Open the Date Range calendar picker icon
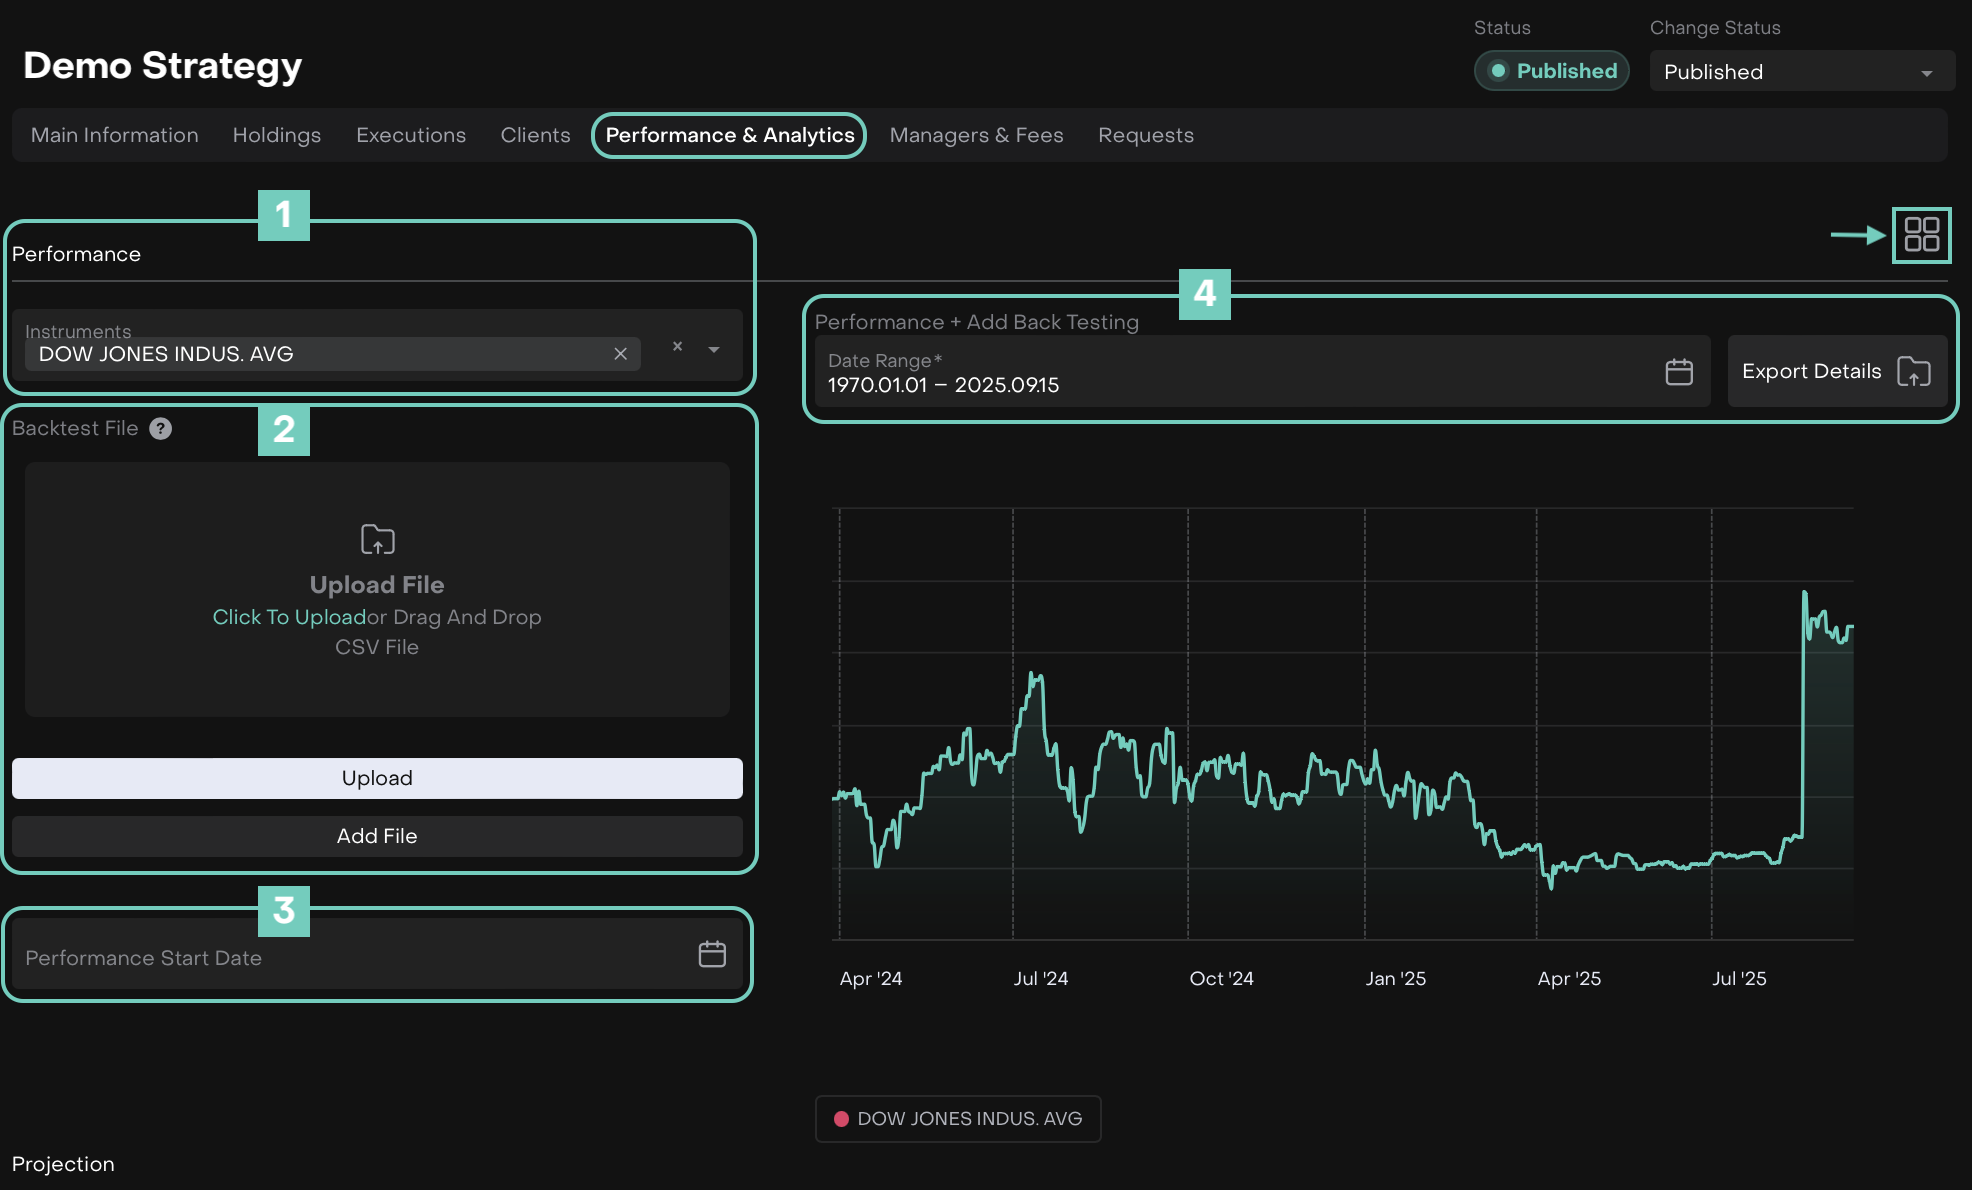The width and height of the screenshot is (1972, 1190). 1679,372
